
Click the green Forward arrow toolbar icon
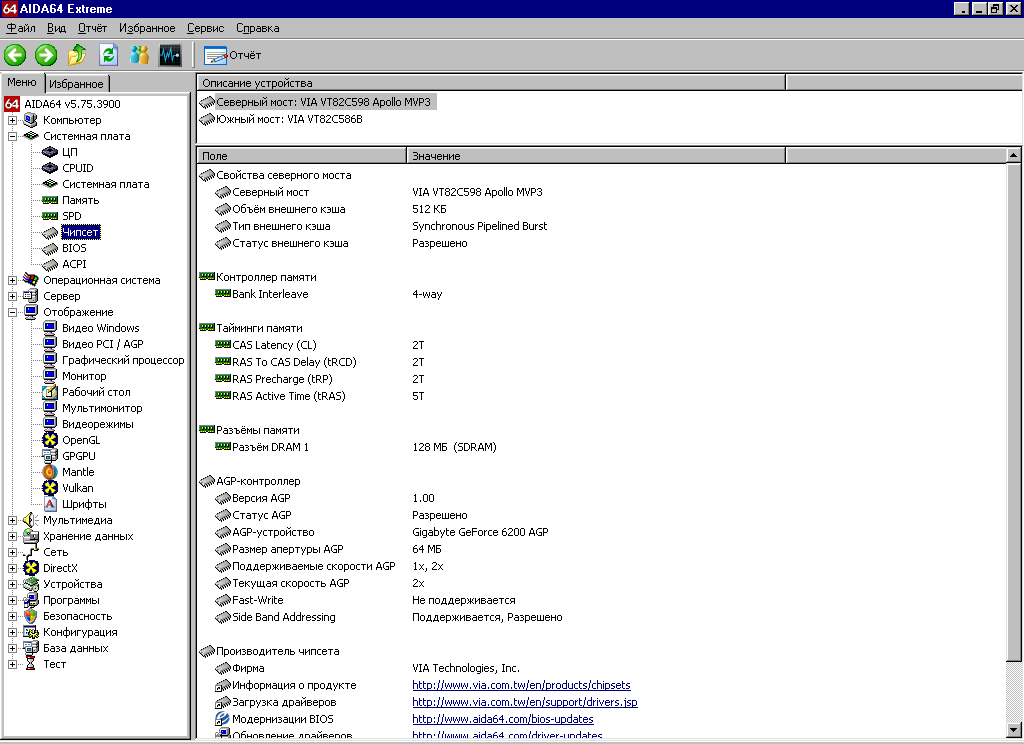pos(46,55)
